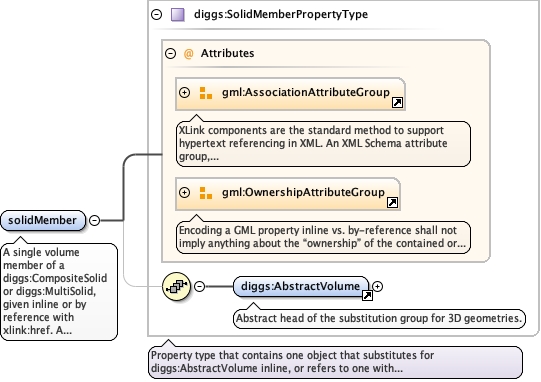
Task: Click the orange @ attributes icon
Action: [188, 54]
